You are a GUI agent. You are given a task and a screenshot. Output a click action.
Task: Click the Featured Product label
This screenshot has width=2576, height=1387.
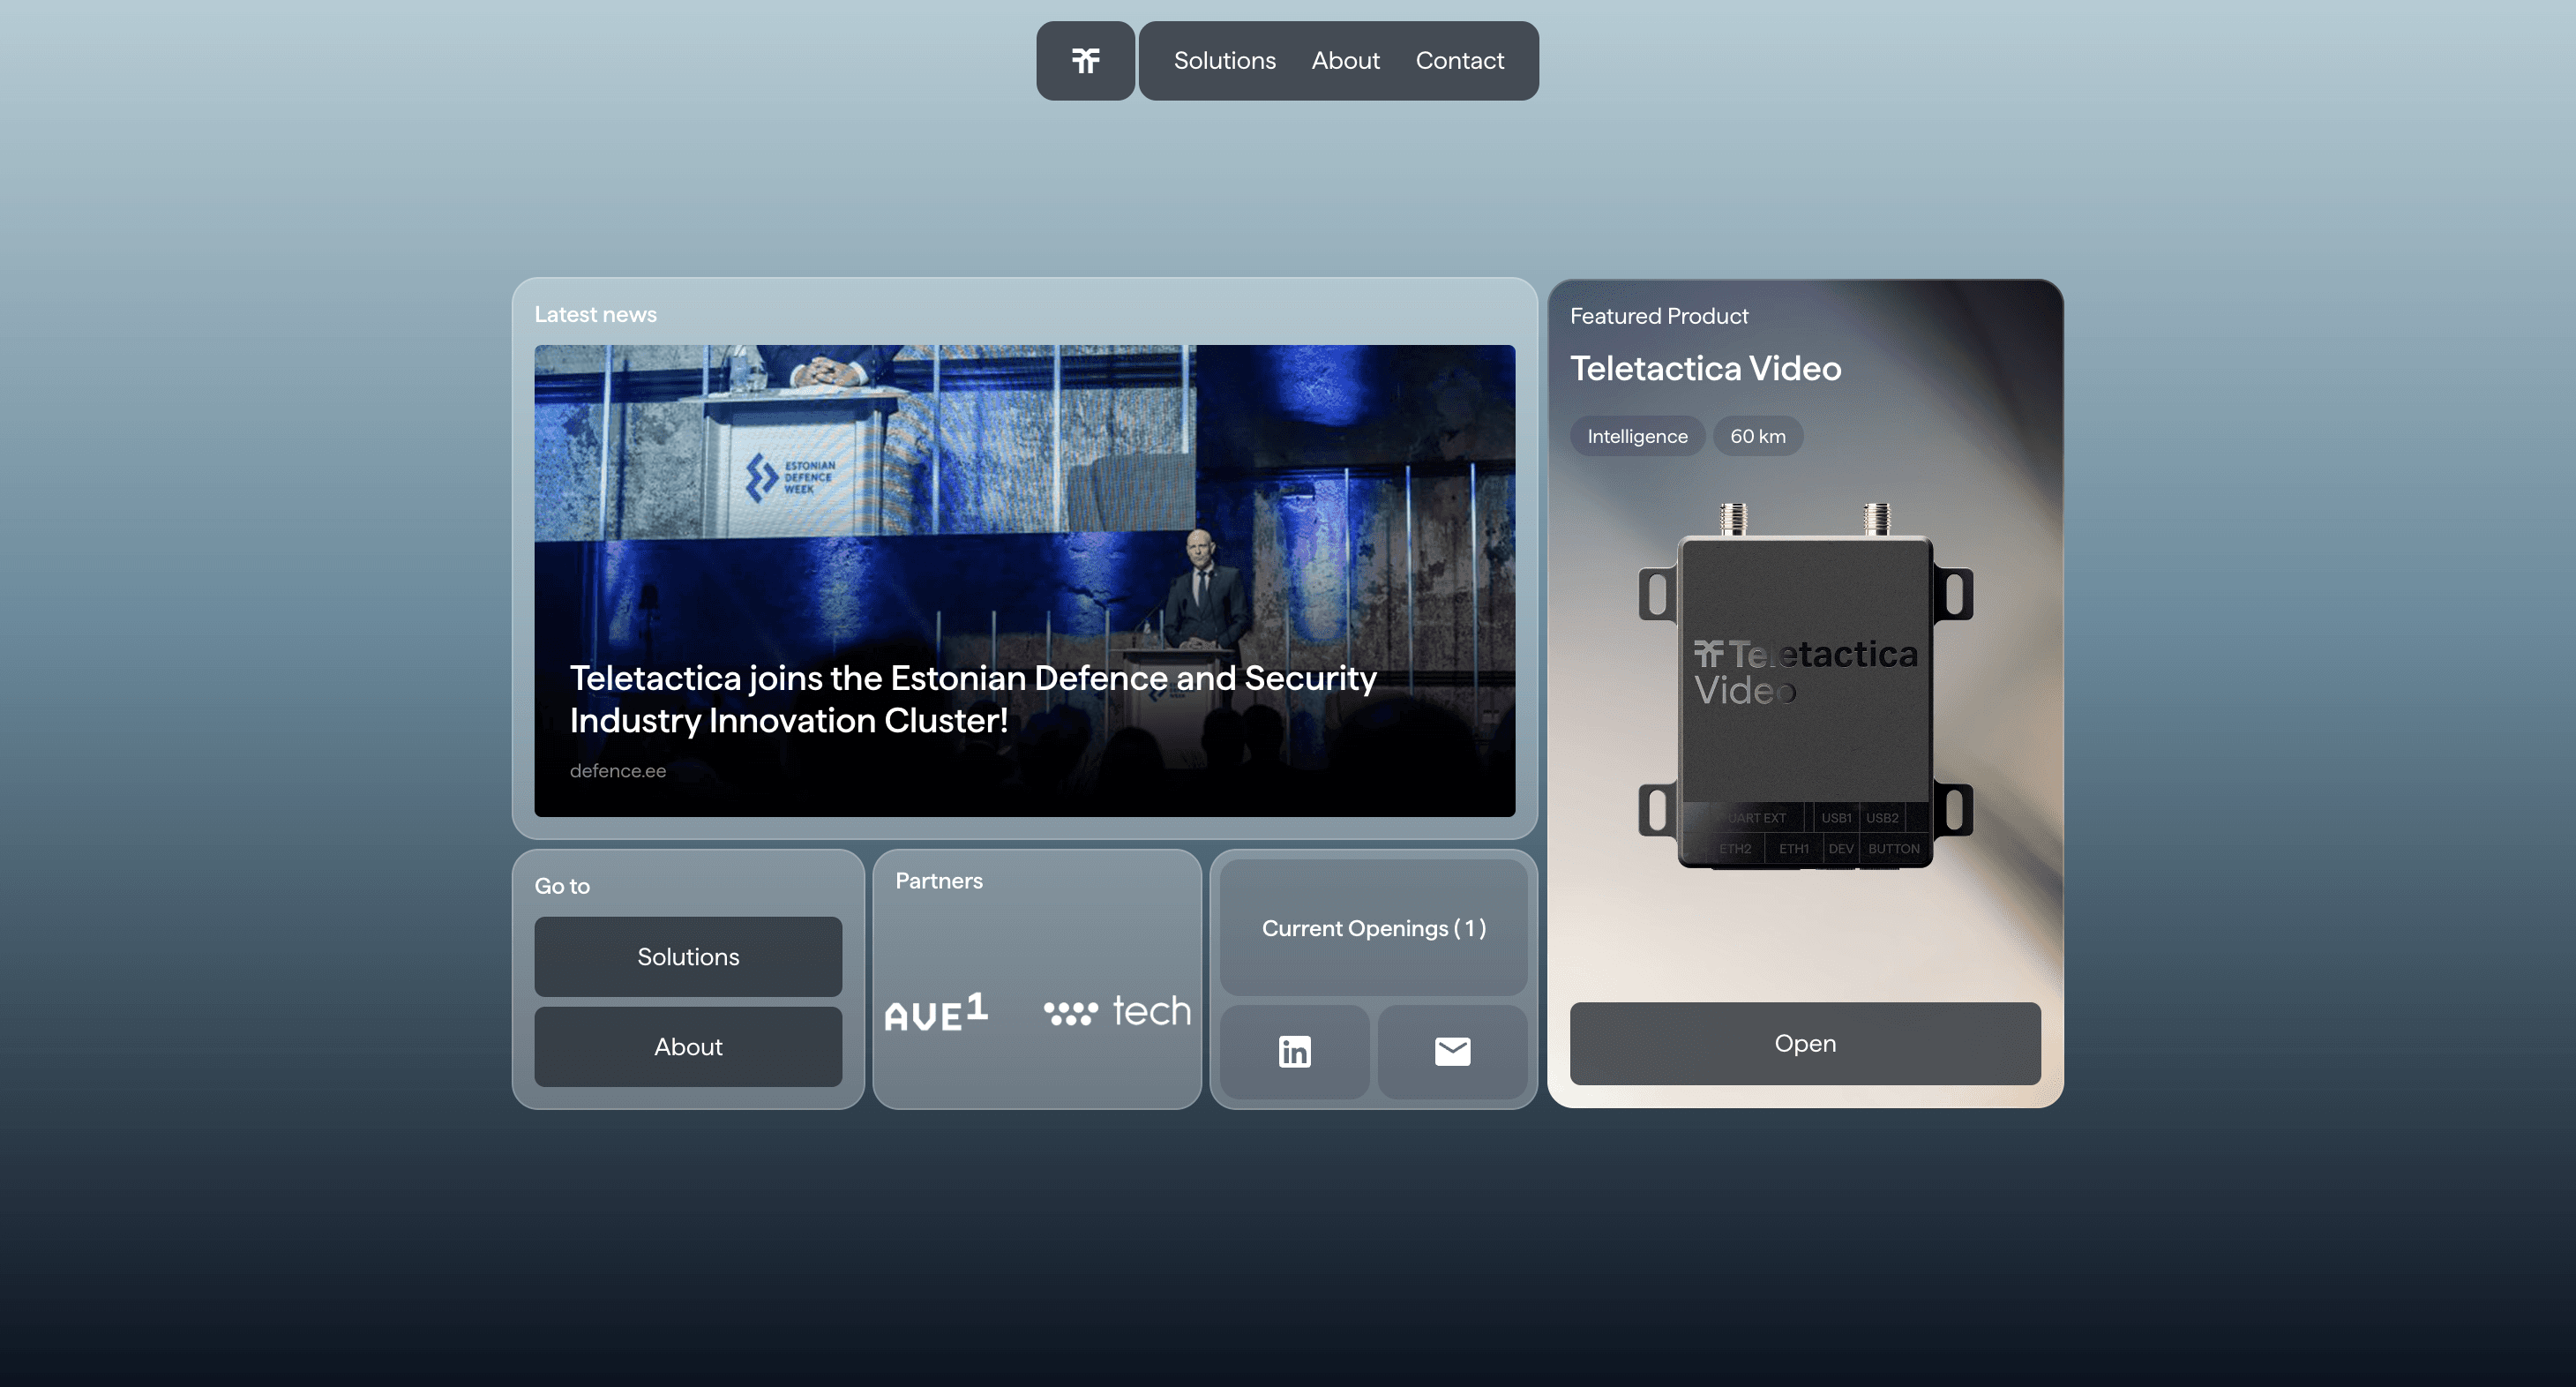tap(1658, 316)
